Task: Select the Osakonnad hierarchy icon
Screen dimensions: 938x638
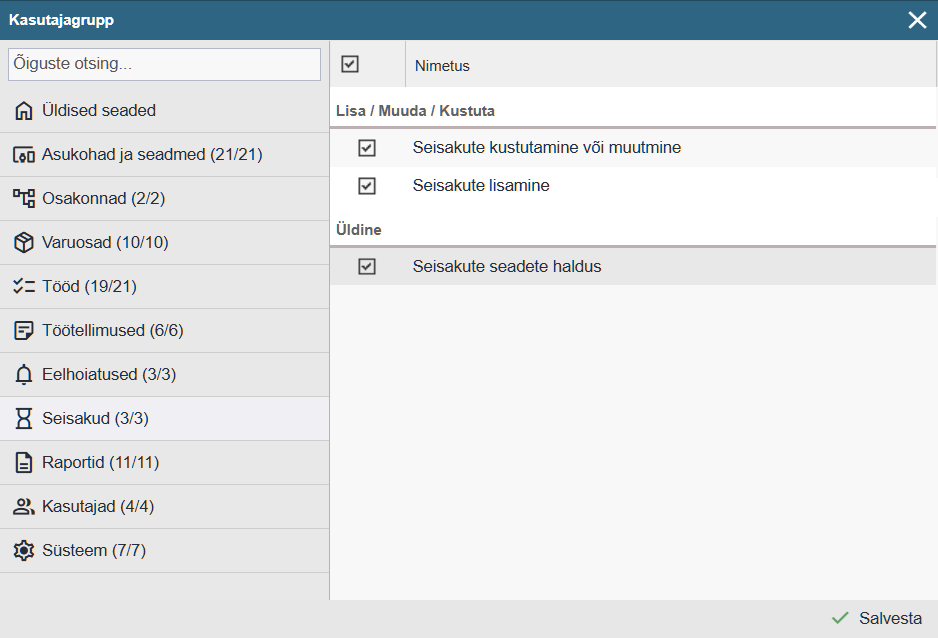Action: pyautogui.click(x=24, y=199)
